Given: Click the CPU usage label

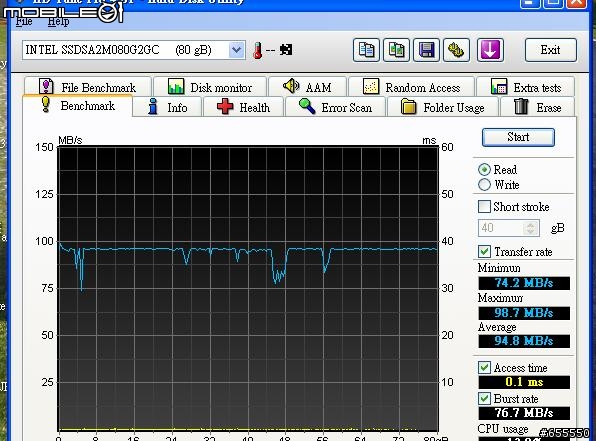Looking at the screenshot, I should coord(503,429).
